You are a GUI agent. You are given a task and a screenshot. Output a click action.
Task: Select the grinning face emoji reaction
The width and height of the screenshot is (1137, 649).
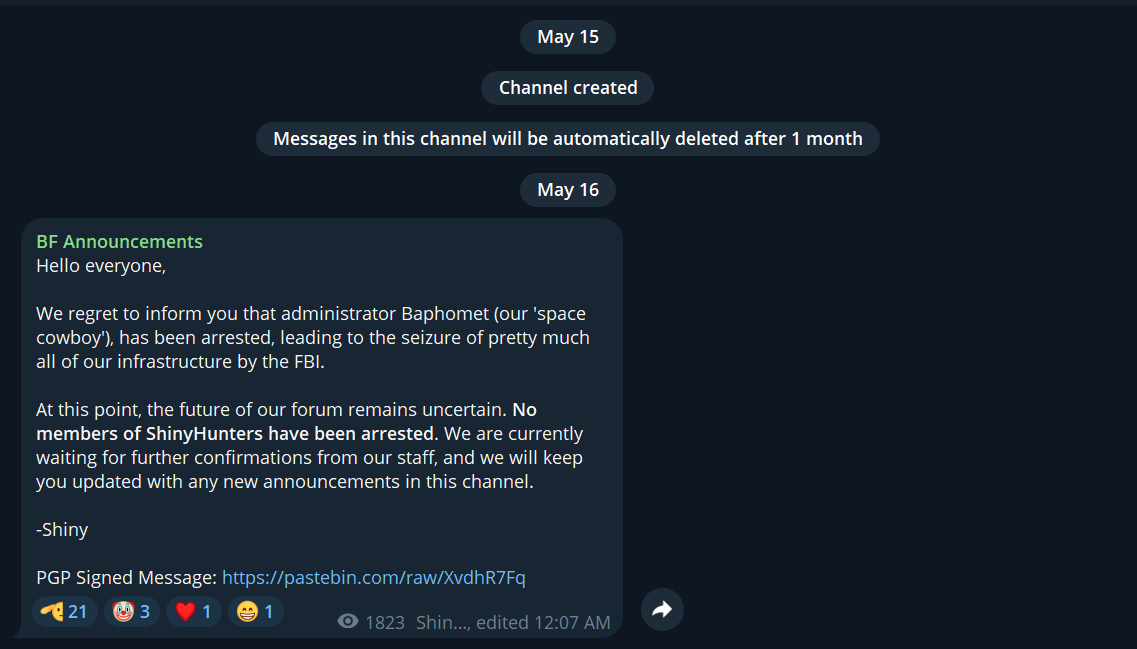click(x=244, y=611)
